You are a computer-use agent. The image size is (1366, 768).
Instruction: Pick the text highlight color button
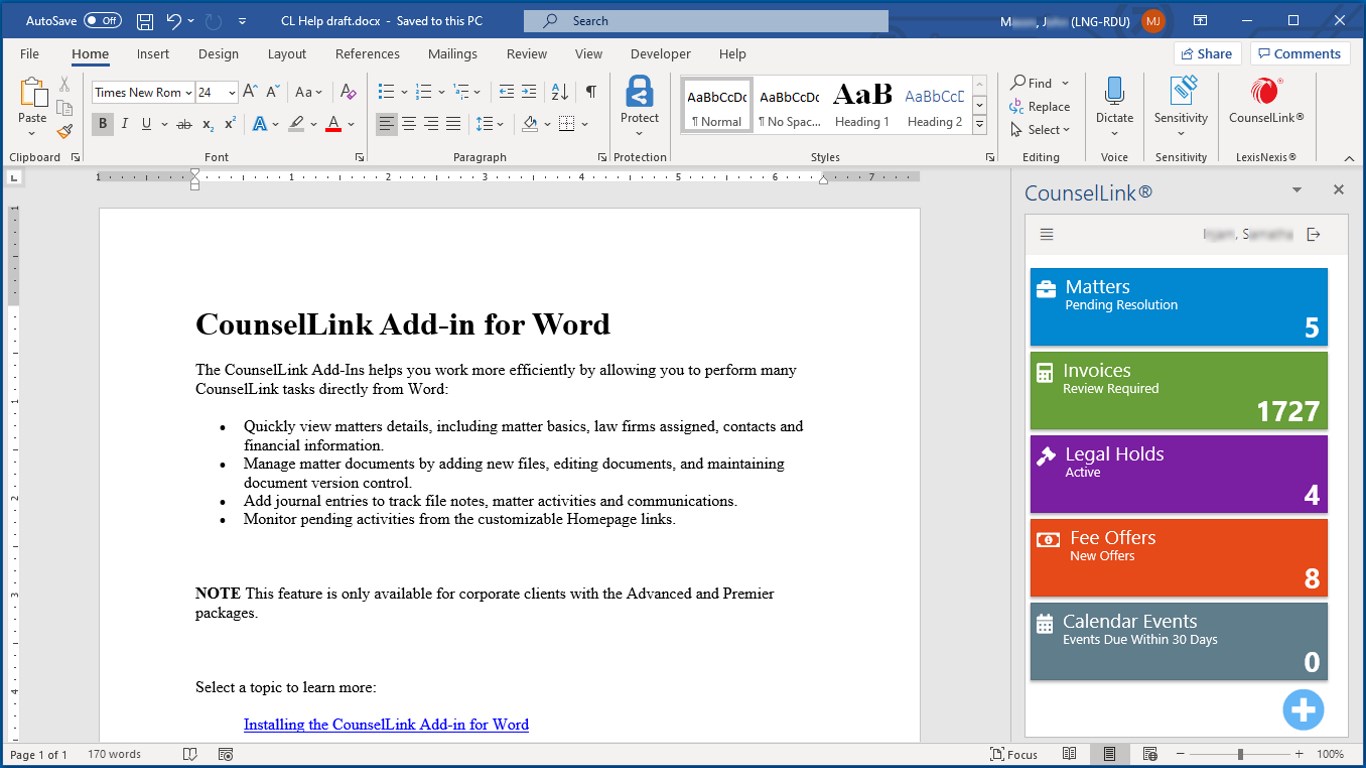click(x=296, y=124)
